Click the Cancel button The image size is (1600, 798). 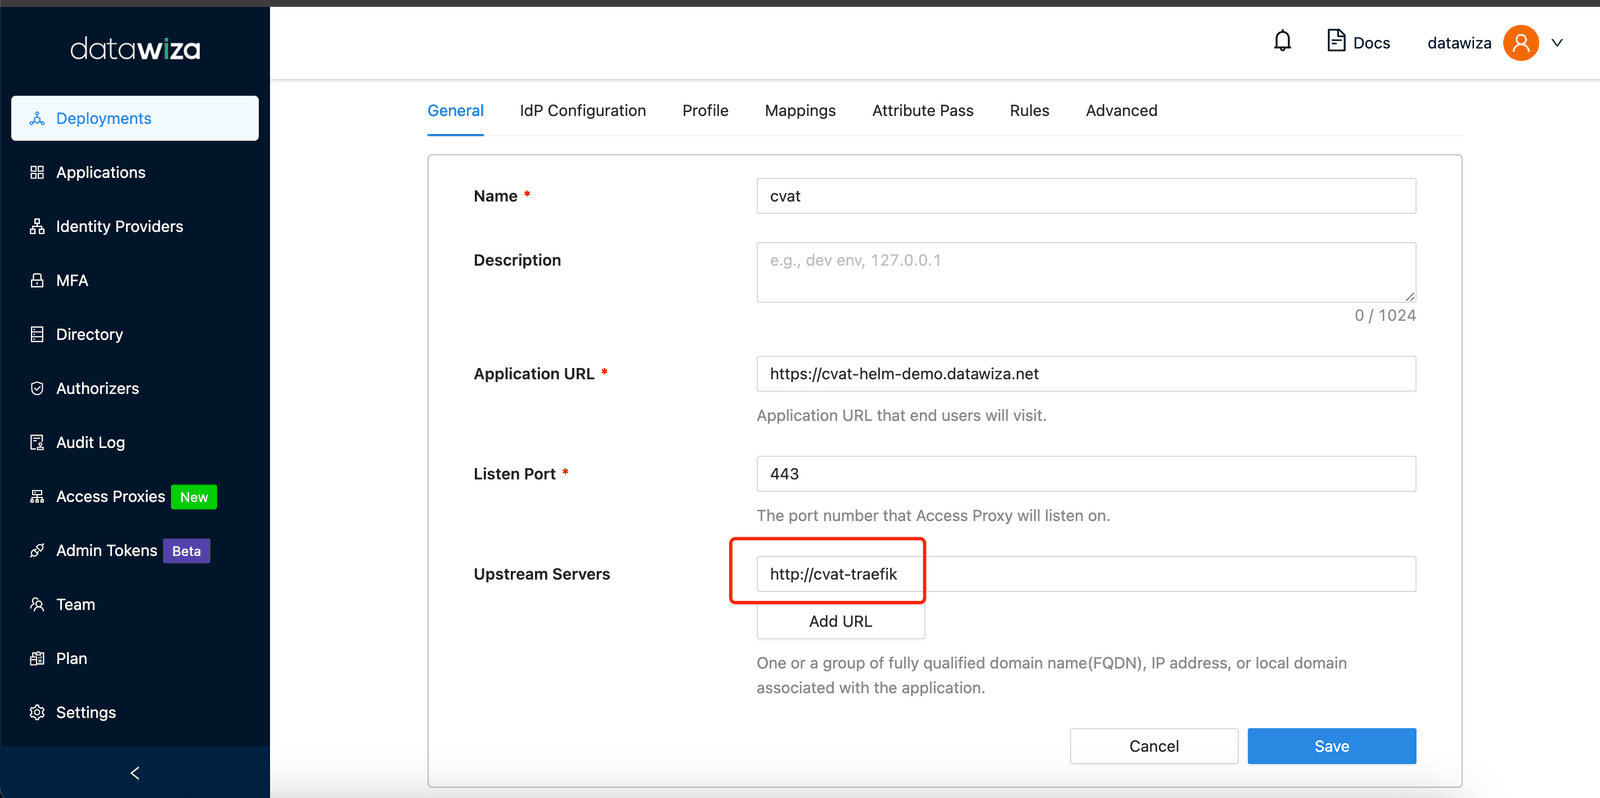1154,746
